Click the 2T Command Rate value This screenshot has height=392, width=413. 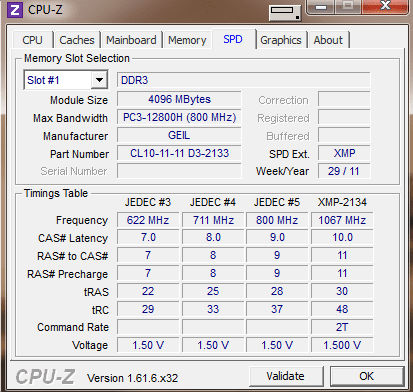[x=342, y=327]
